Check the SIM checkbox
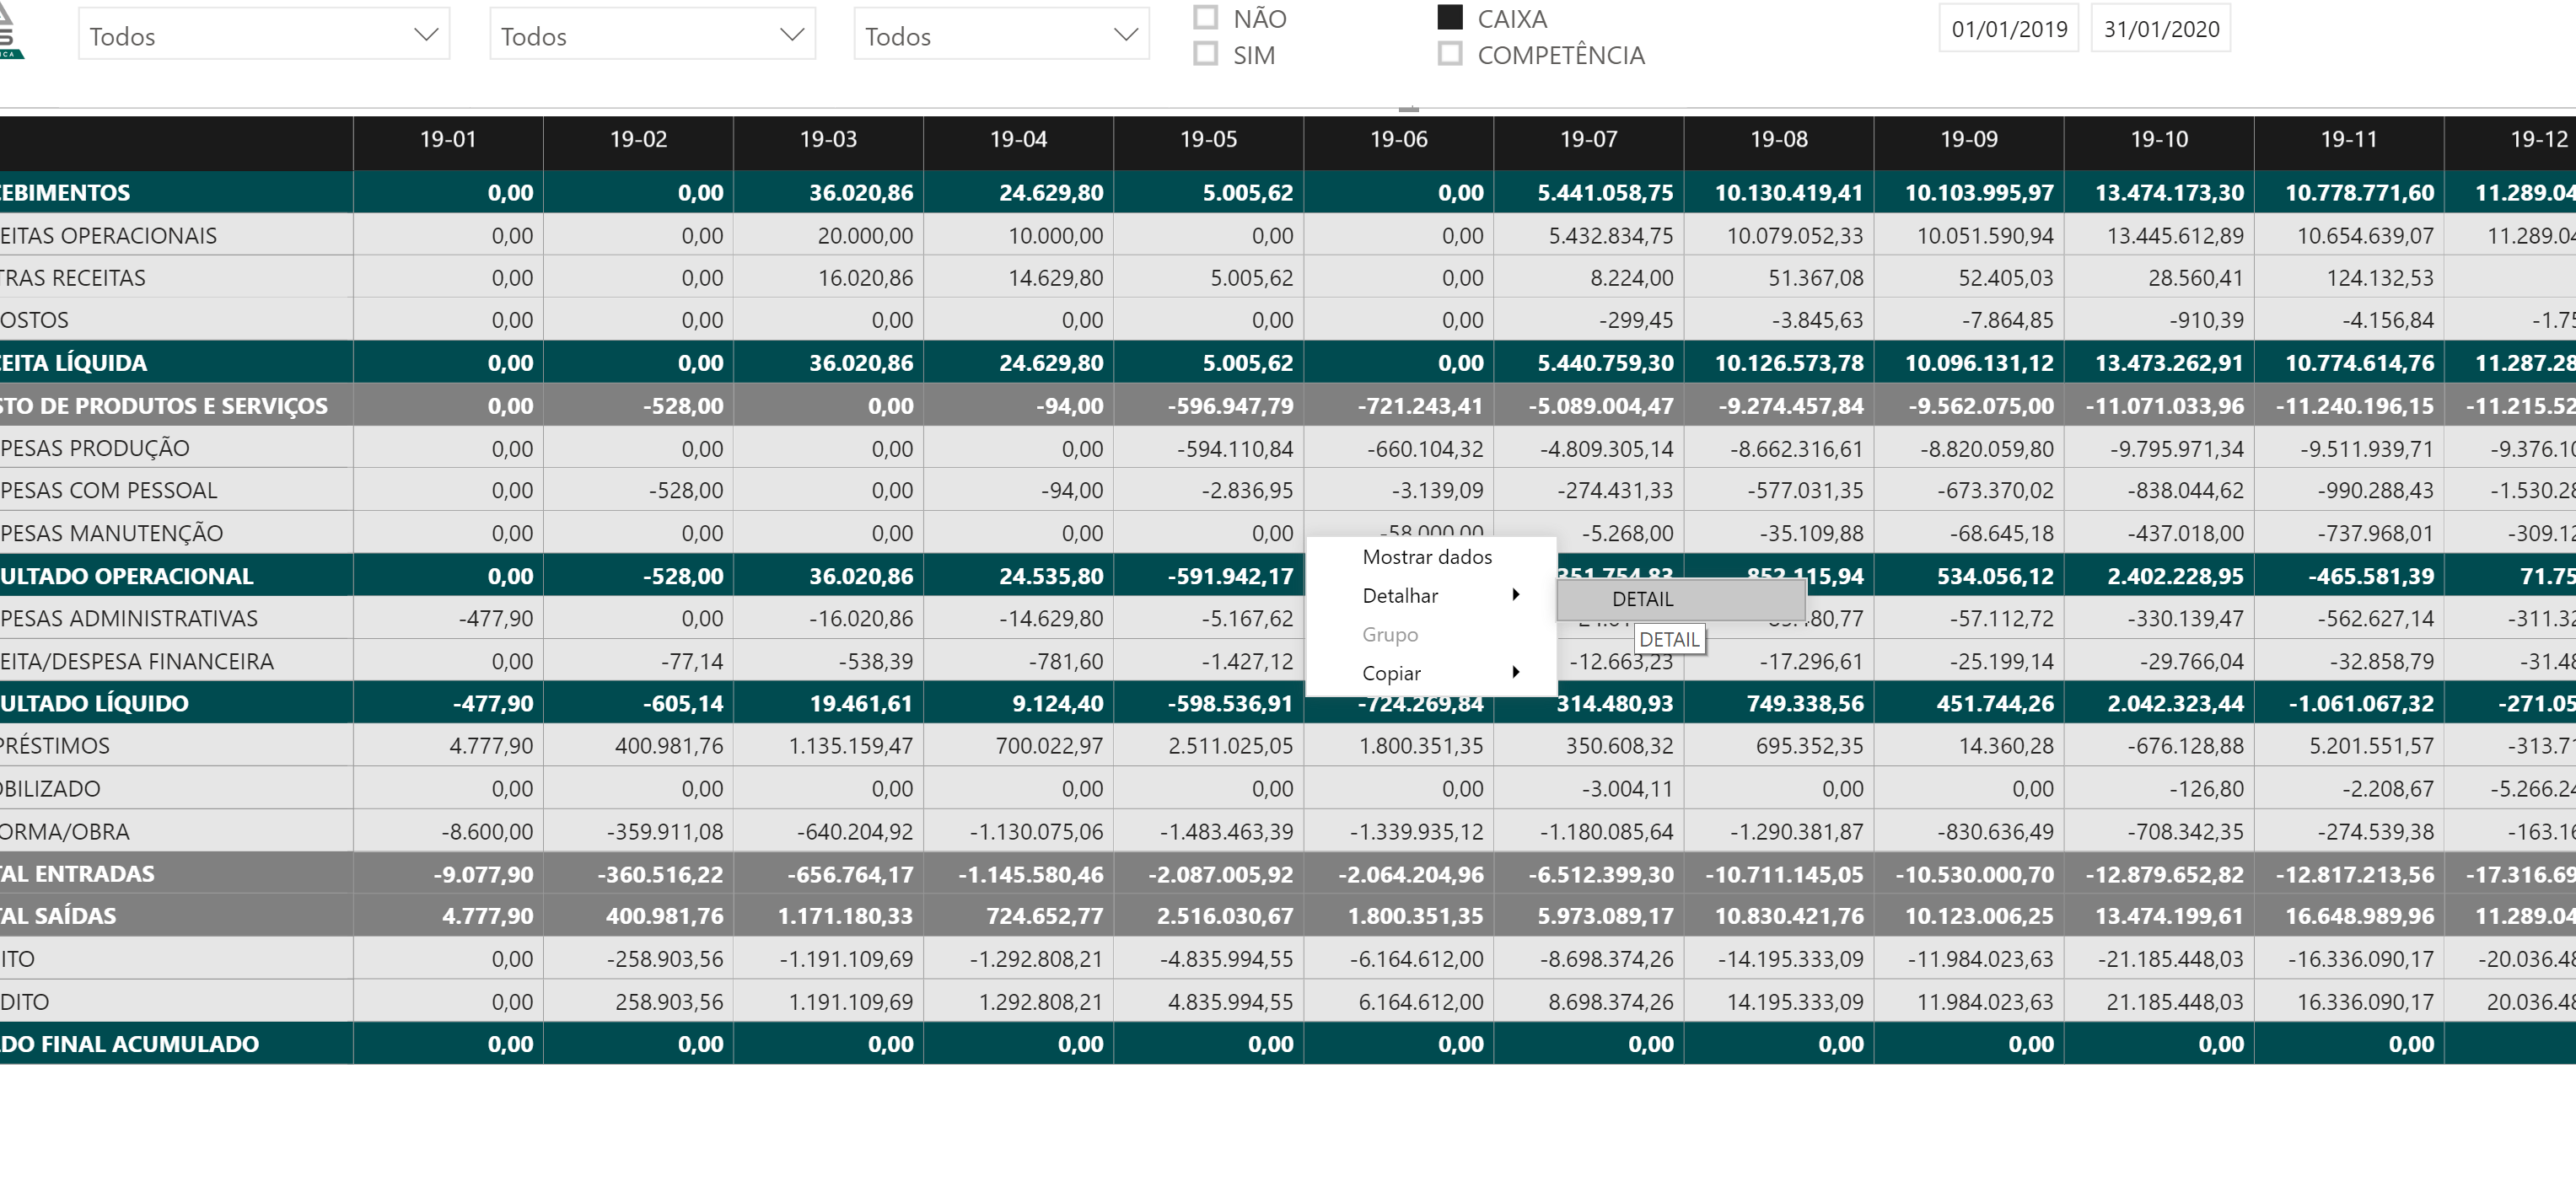The image size is (2576, 1192). (1205, 54)
